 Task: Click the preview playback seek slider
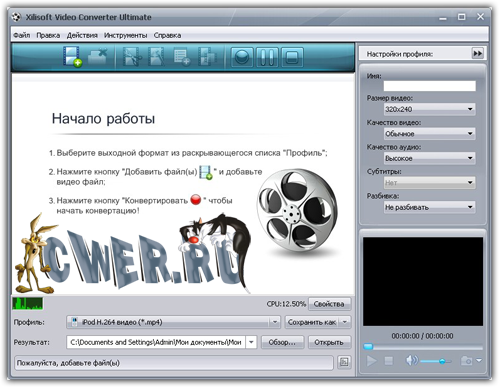423,347
